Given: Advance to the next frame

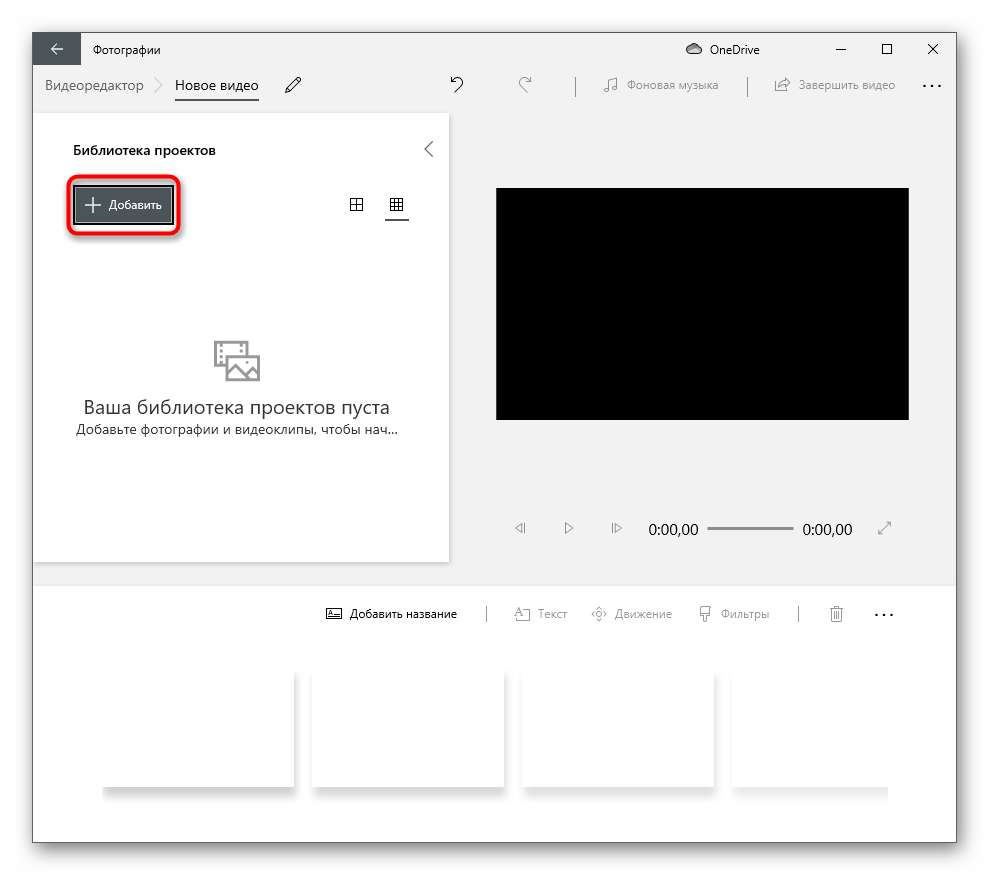Looking at the screenshot, I should coord(616,528).
